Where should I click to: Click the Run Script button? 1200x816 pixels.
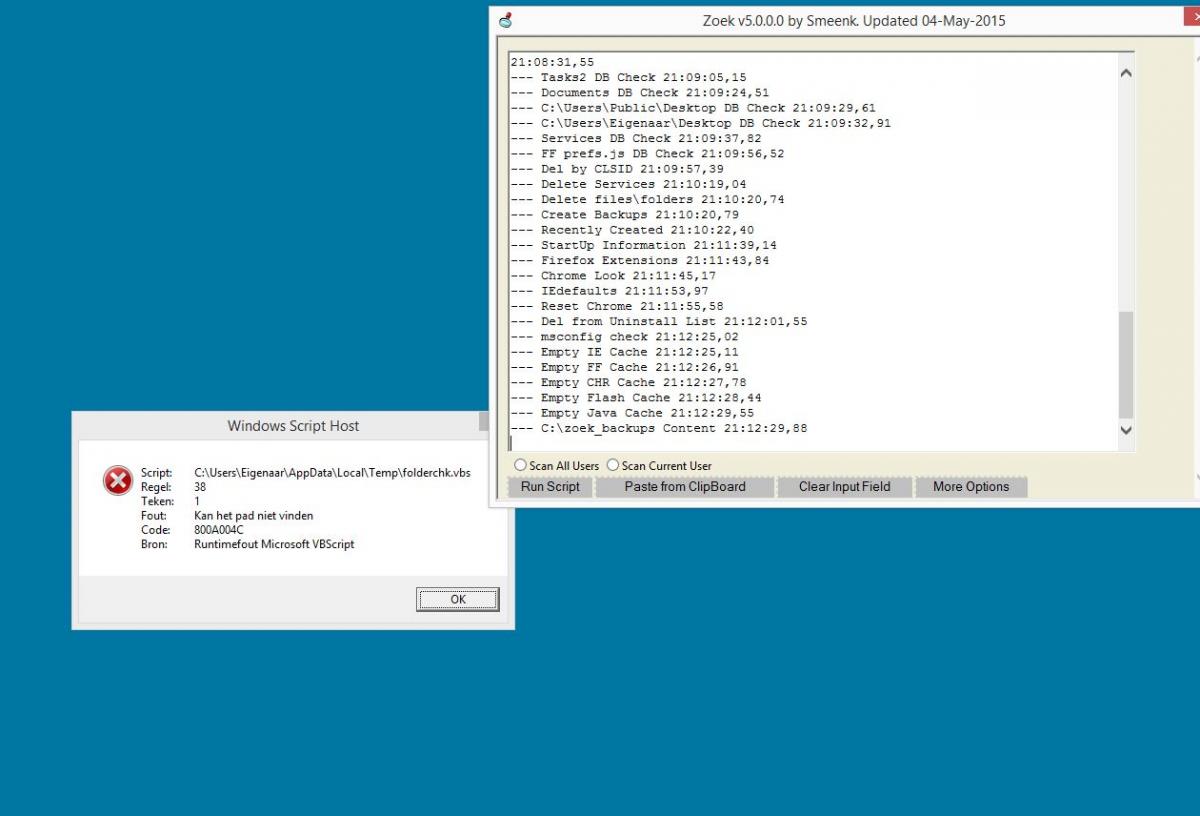click(550, 487)
